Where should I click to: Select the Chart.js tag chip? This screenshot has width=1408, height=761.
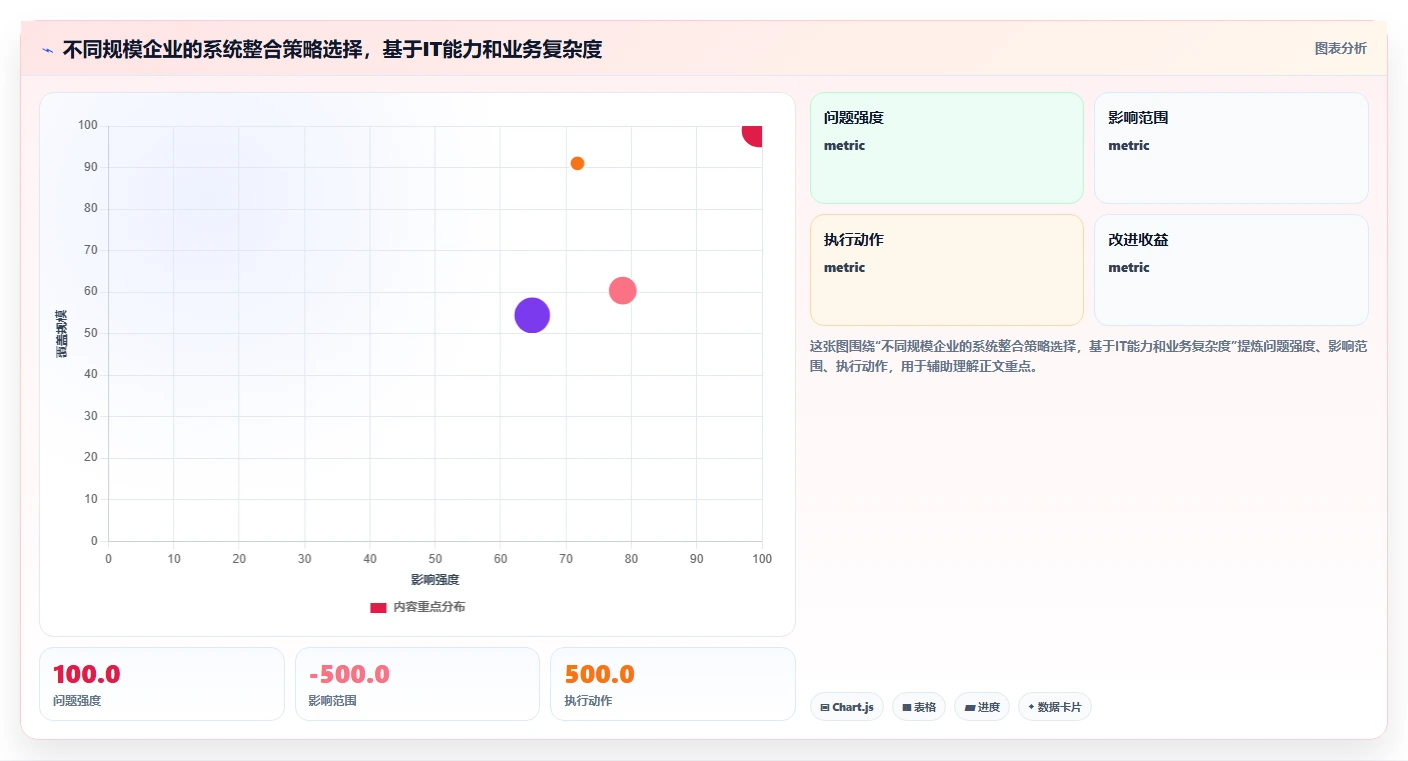click(x=847, y=707)
